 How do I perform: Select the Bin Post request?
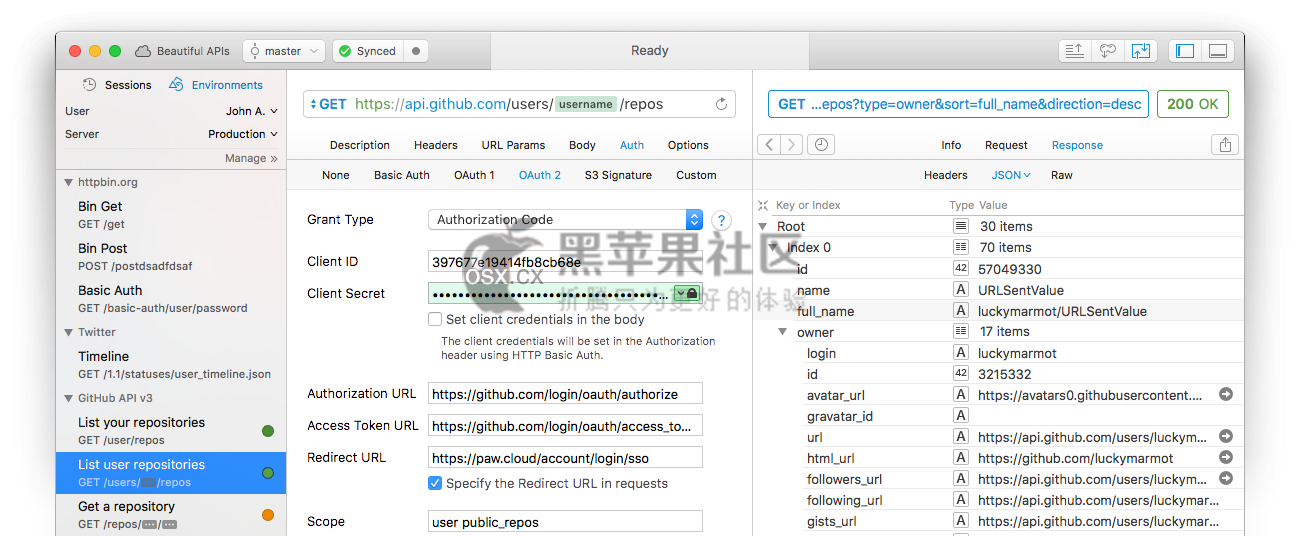(x=171, y=256)
